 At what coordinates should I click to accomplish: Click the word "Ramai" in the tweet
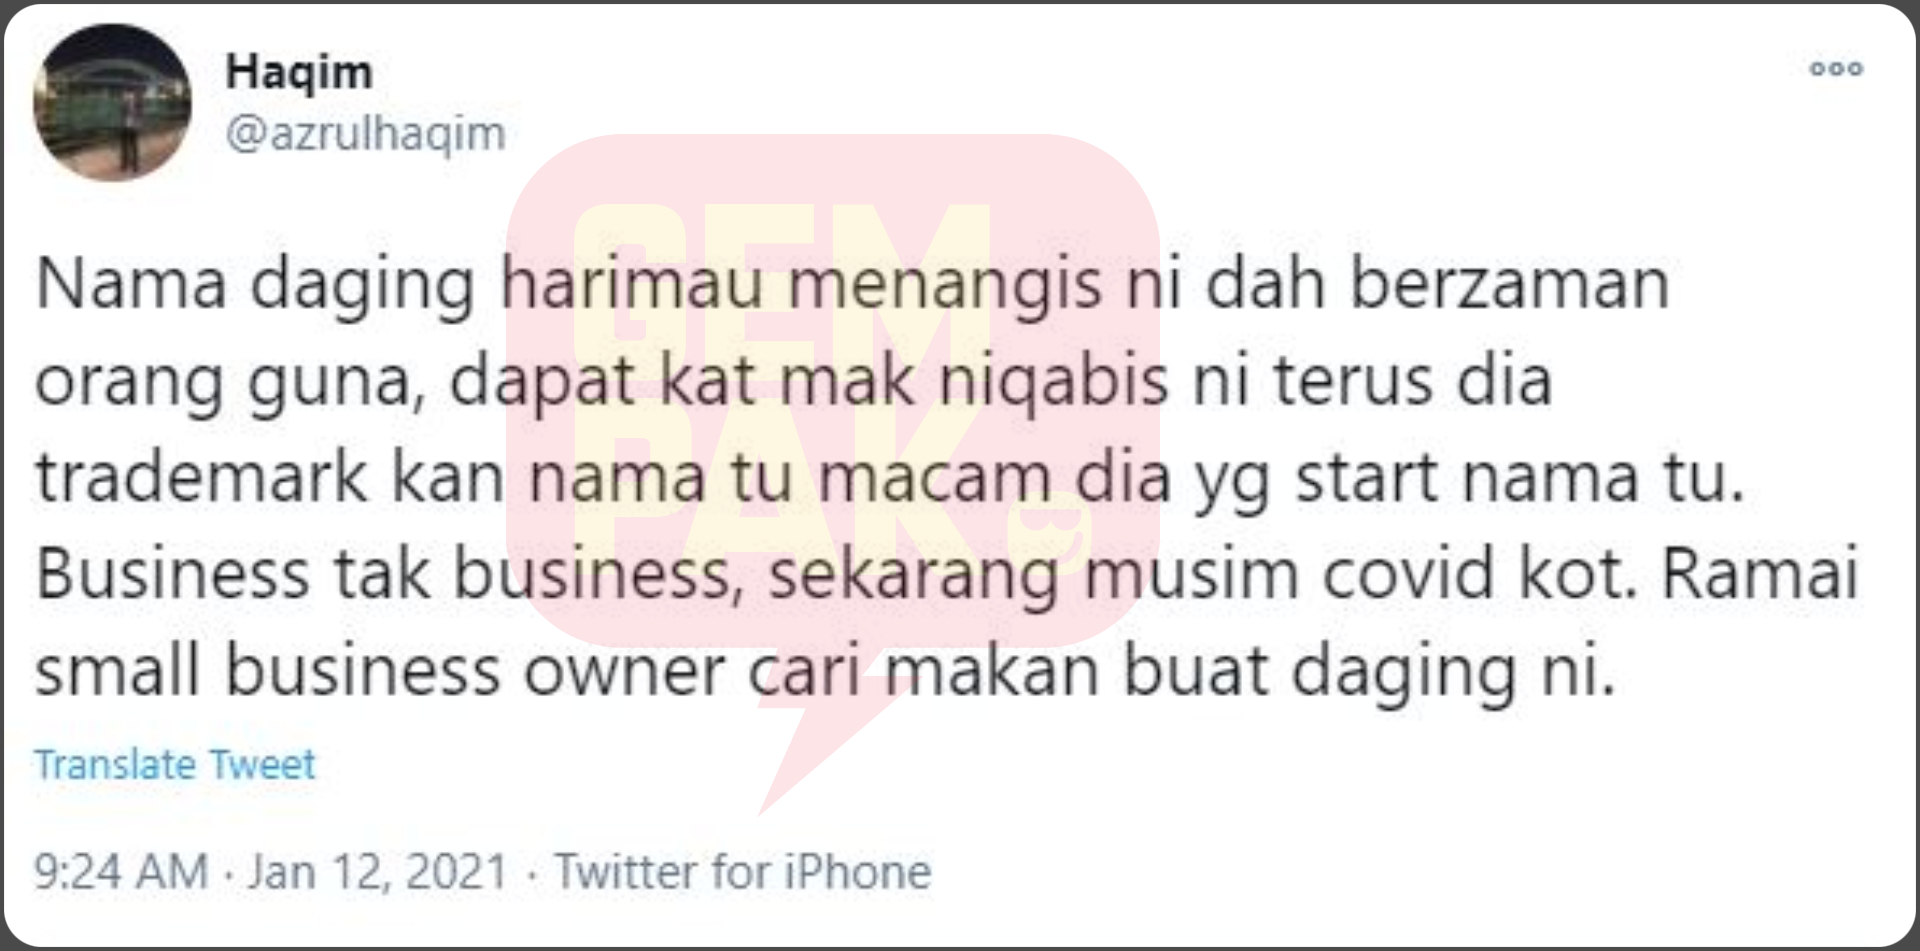[1760, 574]
